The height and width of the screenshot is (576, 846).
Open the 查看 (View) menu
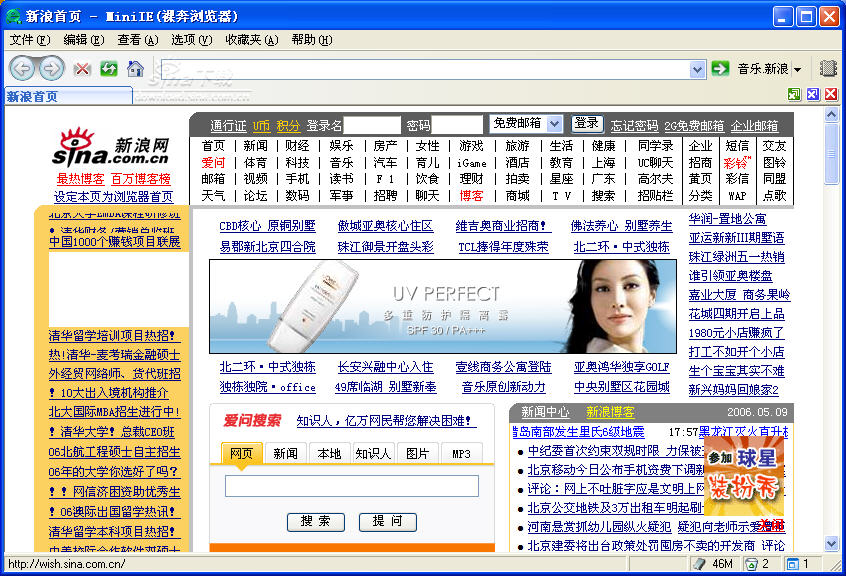click(137, 40)
